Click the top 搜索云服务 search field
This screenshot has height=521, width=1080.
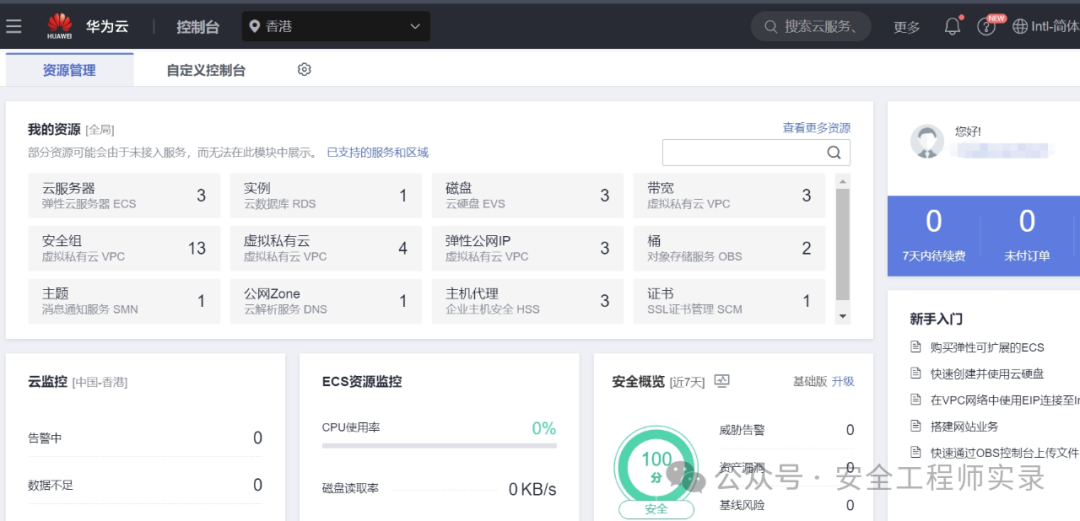click(x=811, y=27)
